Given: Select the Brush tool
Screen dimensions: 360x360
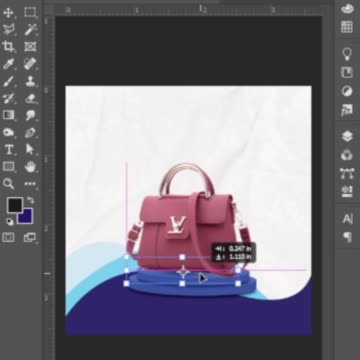Looking at the screenshot, I should coord(8,81).
